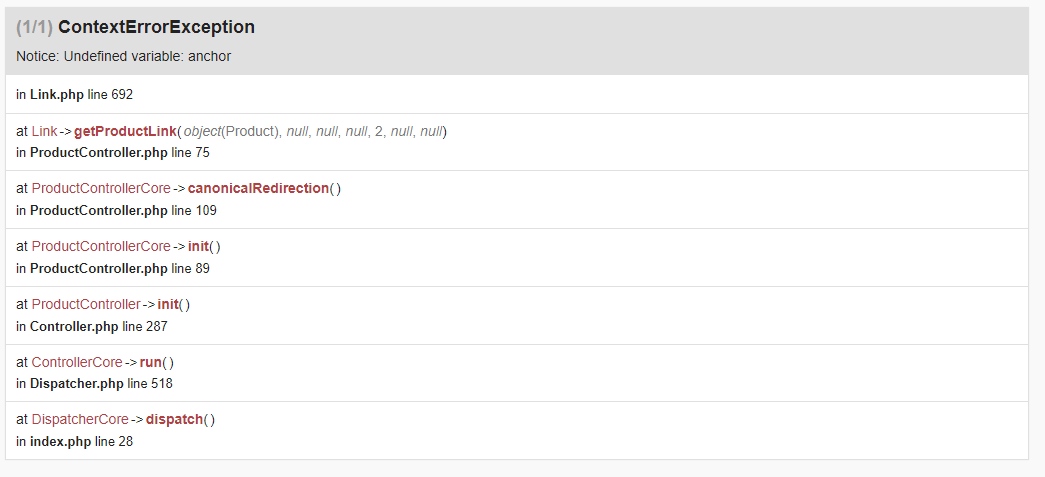Select the canonicalRedirection method

point(259,189)
